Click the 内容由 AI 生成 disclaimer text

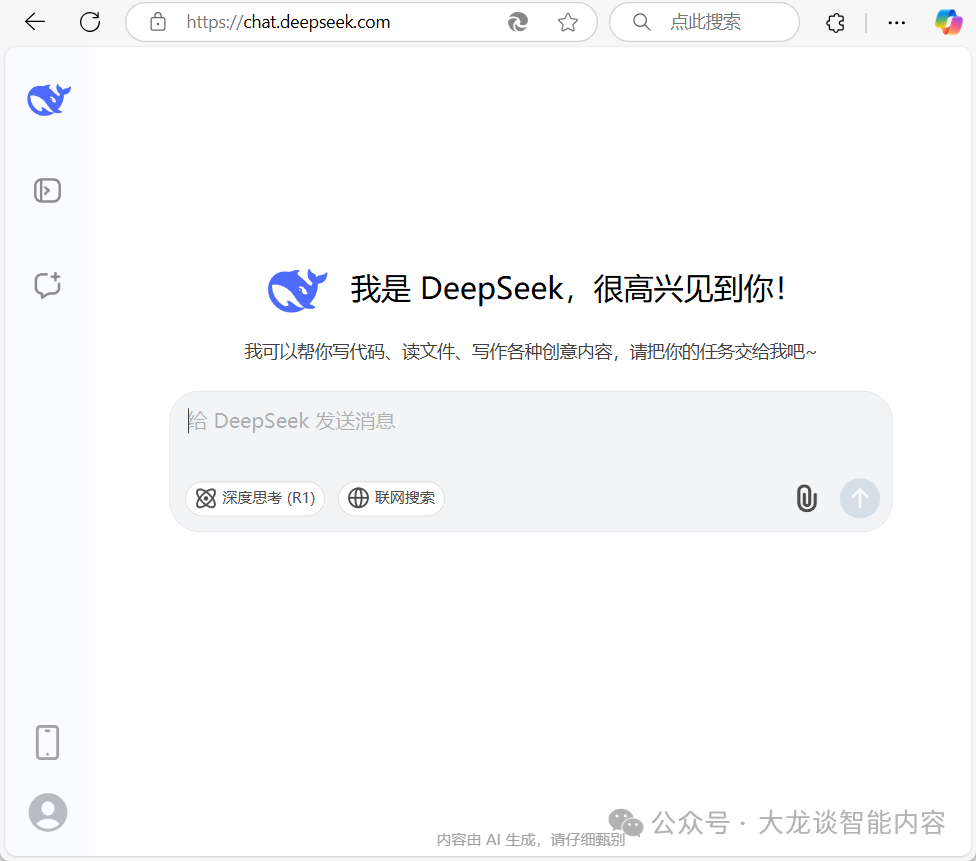pos(530,840)
